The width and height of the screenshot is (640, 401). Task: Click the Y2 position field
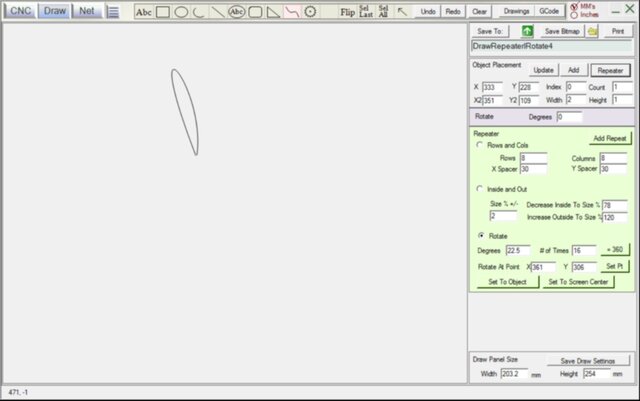coord(529,100)
